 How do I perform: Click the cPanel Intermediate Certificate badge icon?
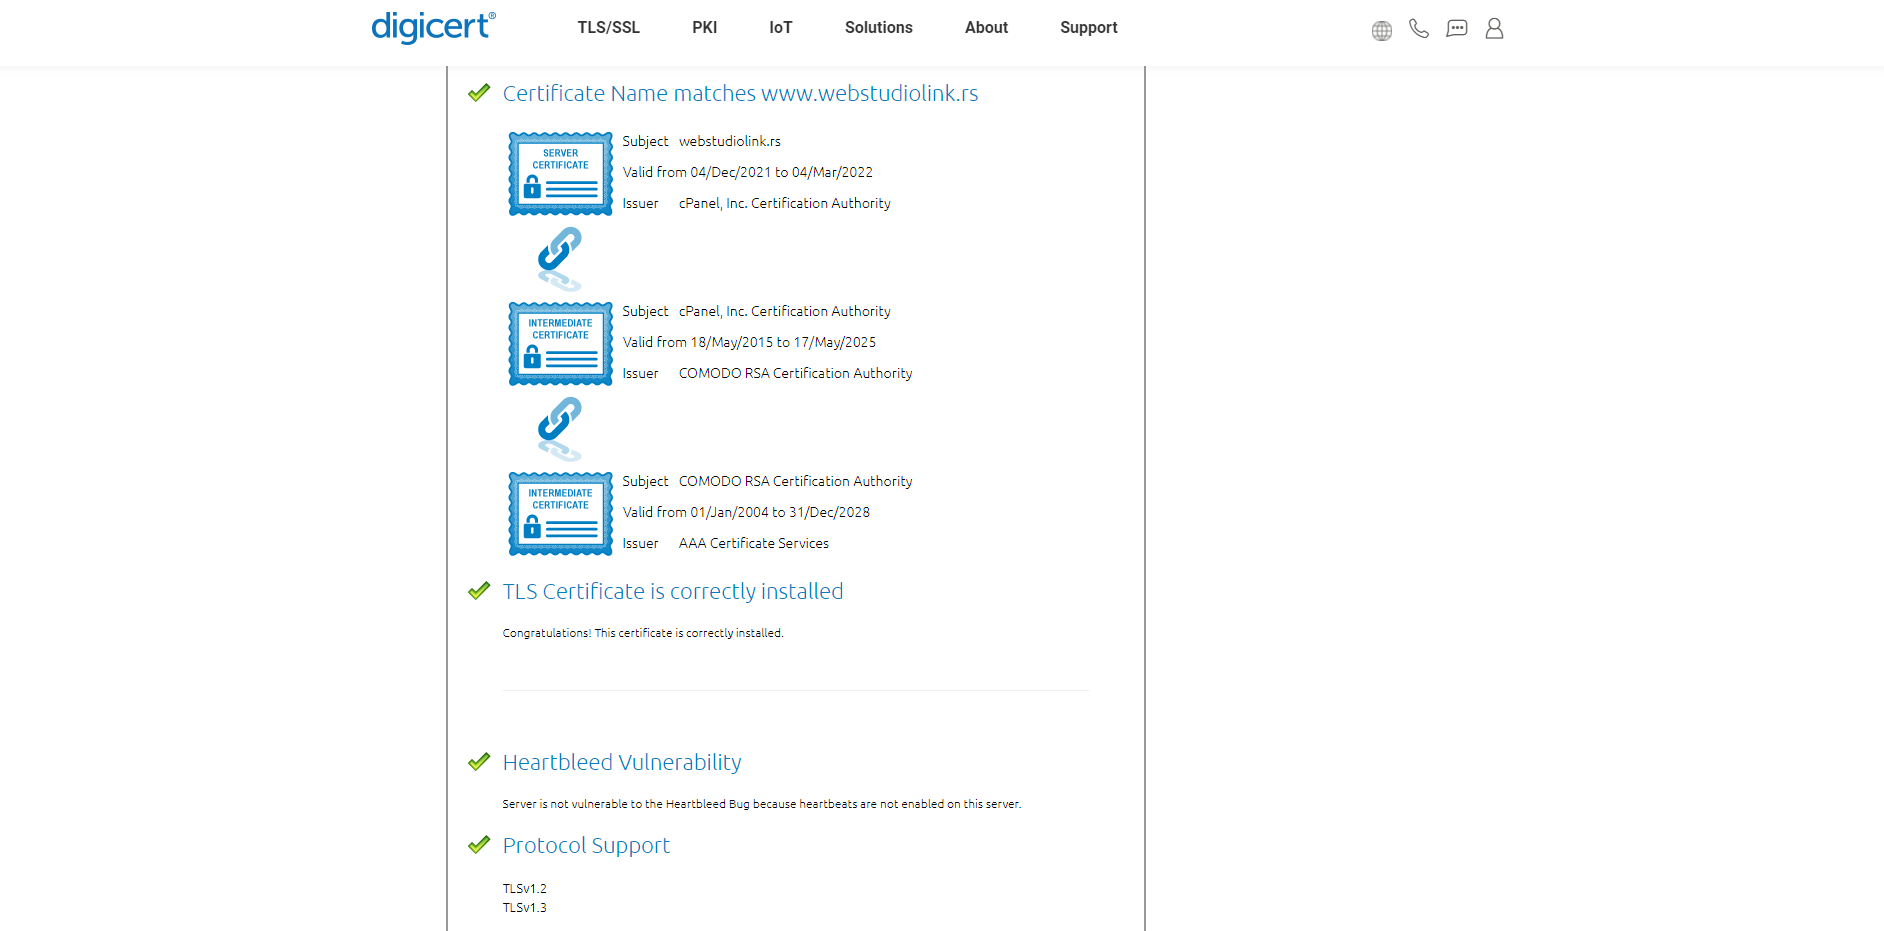[560, 344]
